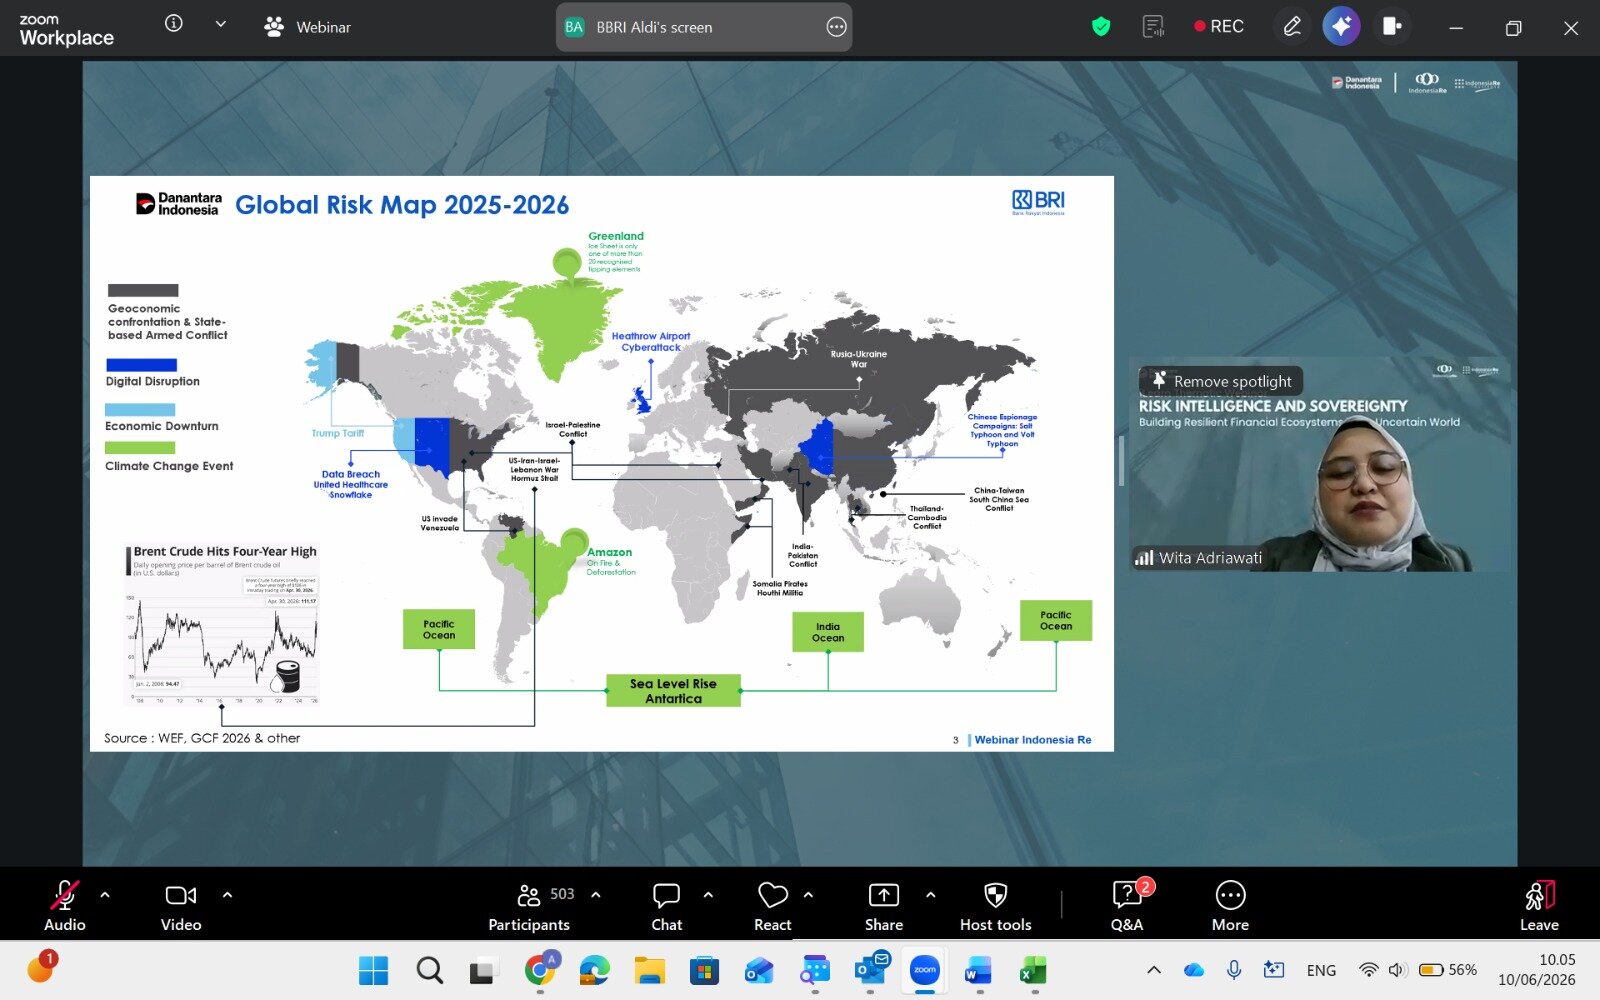
Task: Click the microphone tray icon
Action: 1235,970
